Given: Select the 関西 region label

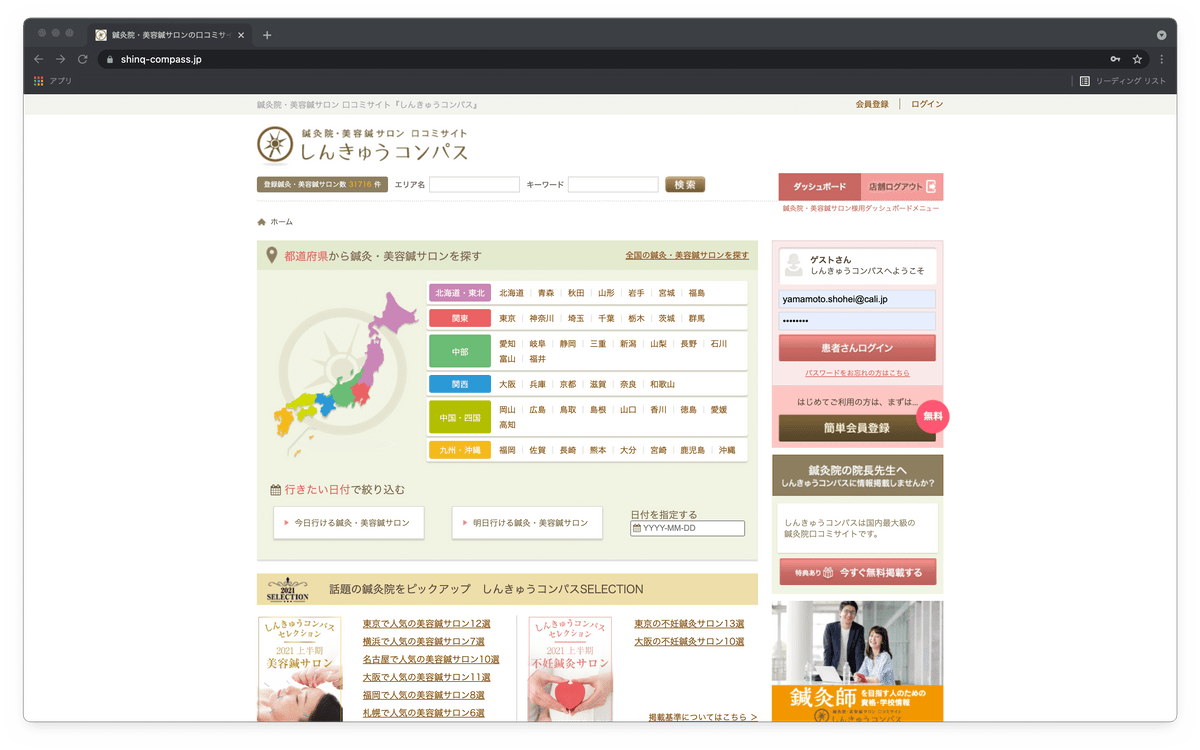Looking at the screenshot, I should [460, 384].
